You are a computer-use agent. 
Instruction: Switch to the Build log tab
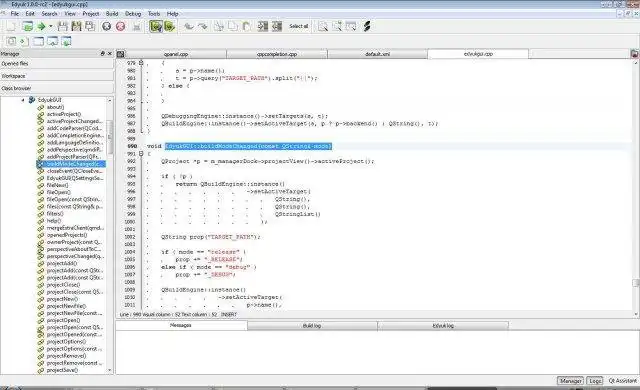tap(312, 326)
